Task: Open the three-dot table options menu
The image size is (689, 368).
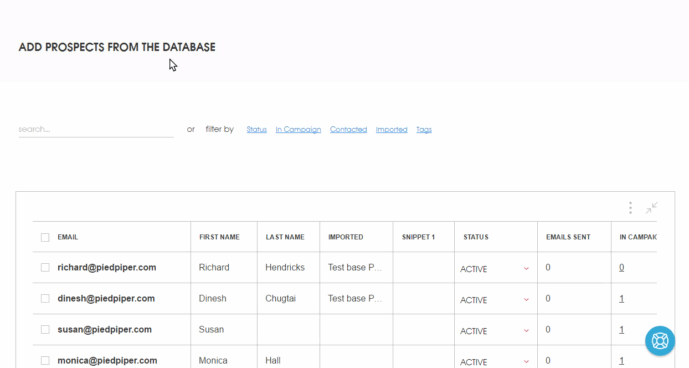Action: coord(630,208)
